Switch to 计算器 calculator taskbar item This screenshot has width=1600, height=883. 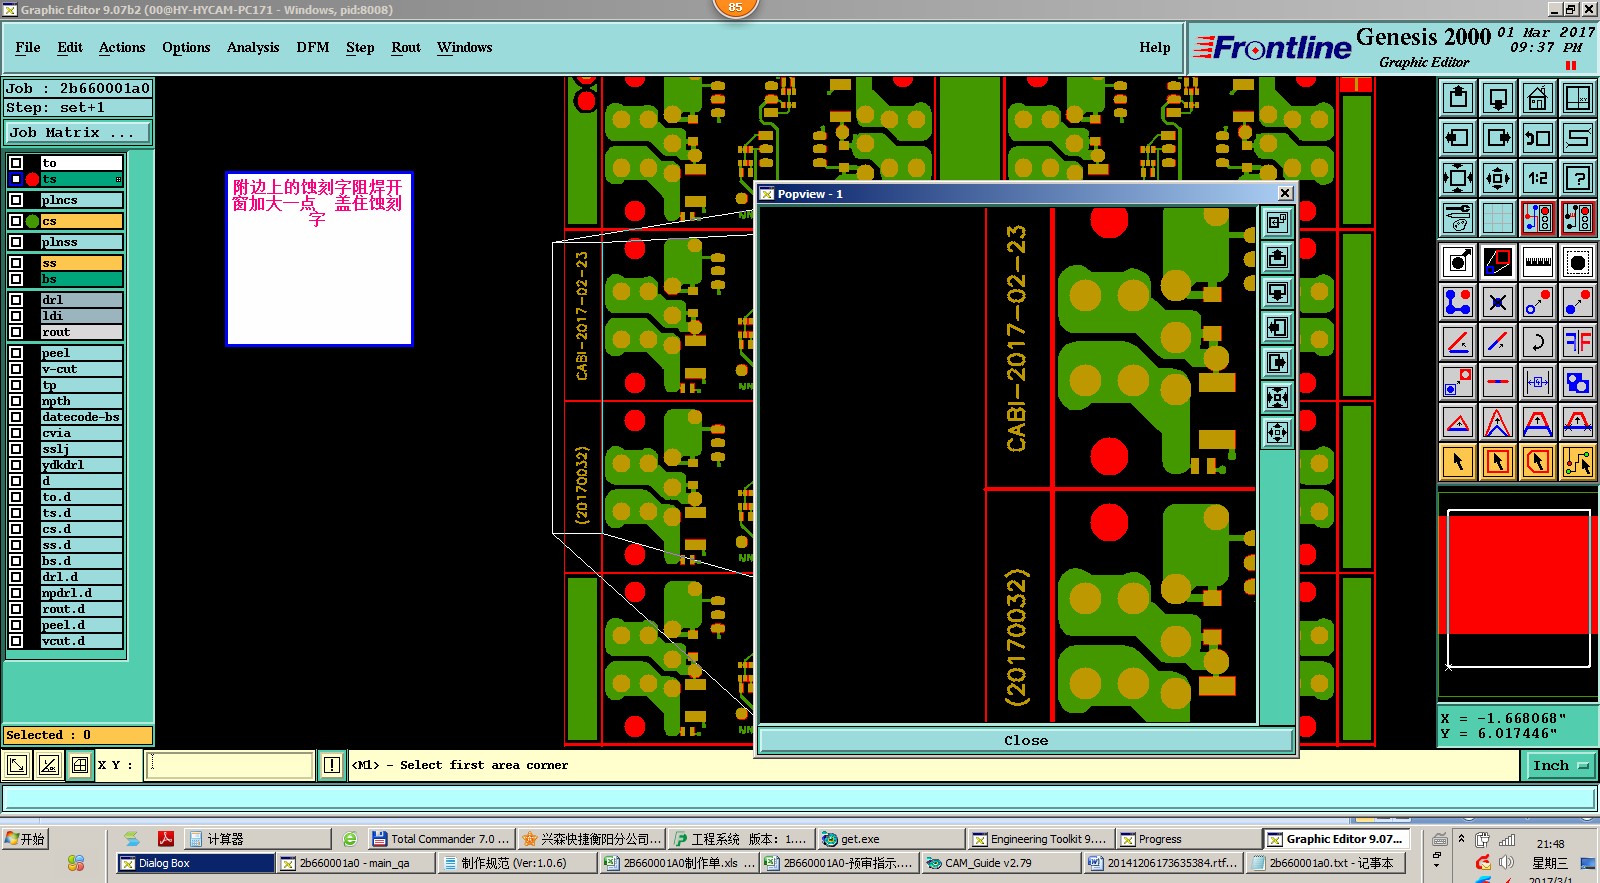258,839
